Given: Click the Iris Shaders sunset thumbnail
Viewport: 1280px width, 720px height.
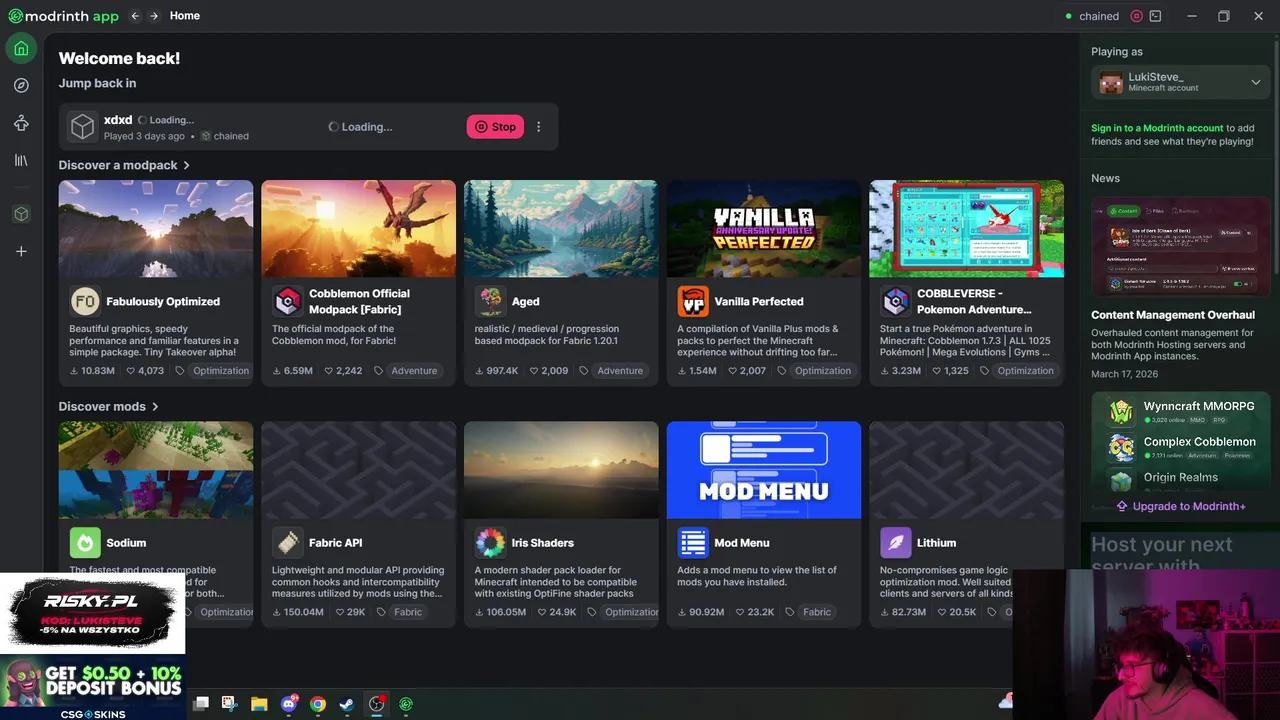Looking at the screenshot, I should [561, 470].
